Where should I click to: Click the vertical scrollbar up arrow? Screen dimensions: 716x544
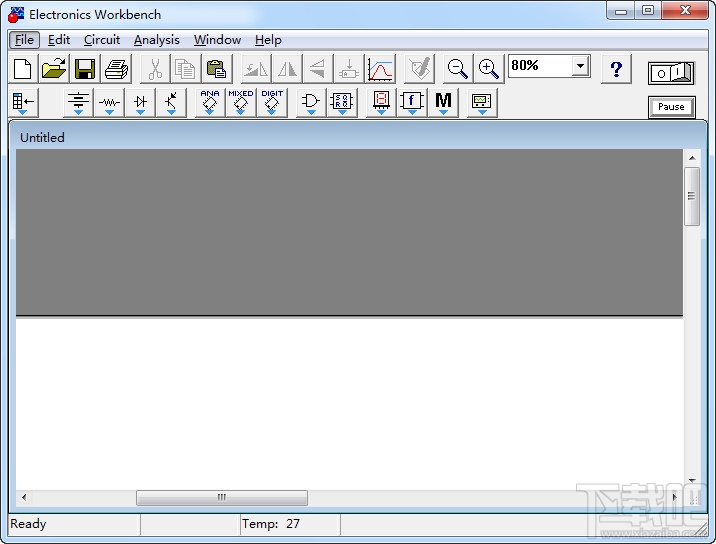tap(692, 158)
